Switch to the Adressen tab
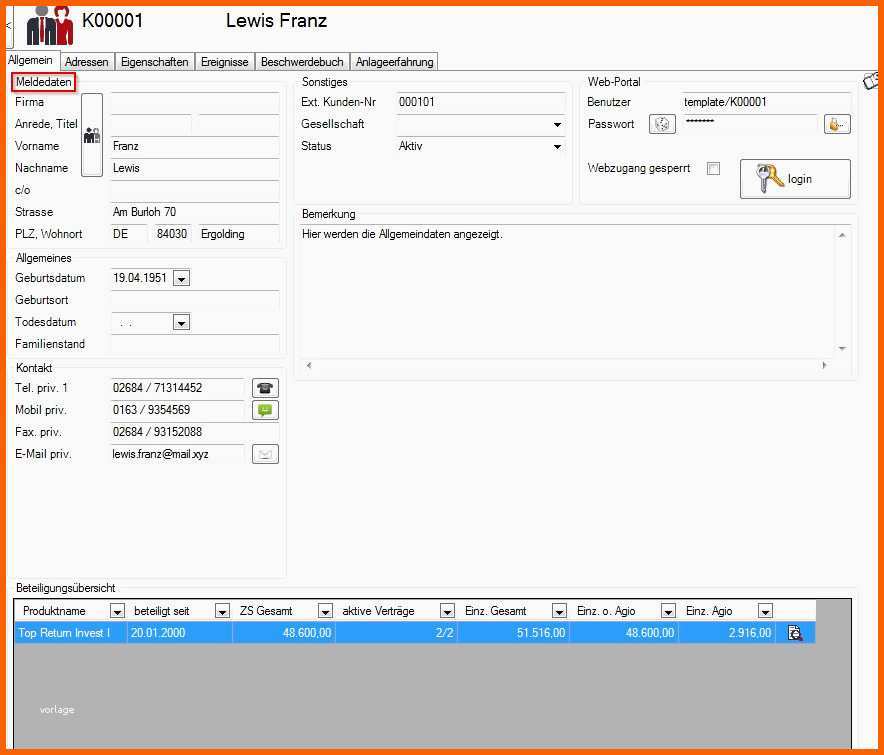The width and height of the screenshot is (884, 755). tap(87, 62)
